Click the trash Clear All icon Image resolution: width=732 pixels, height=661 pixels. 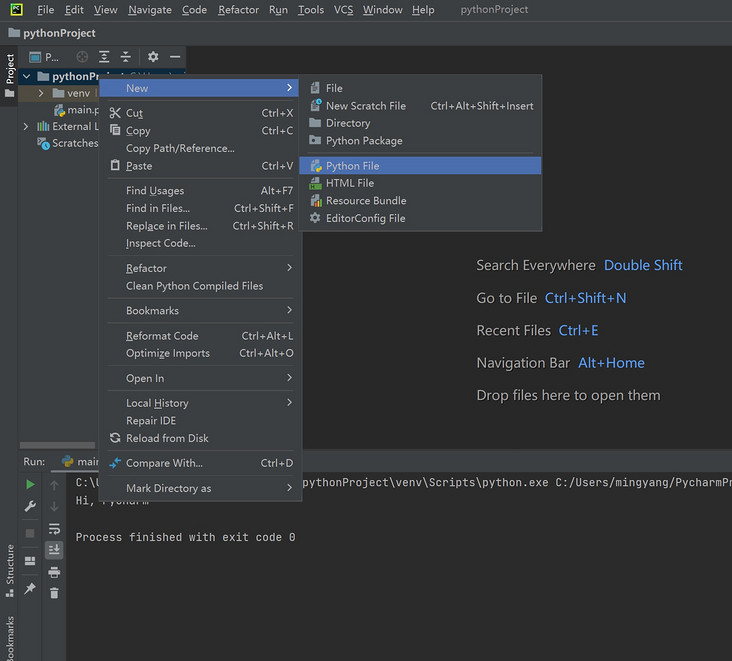click(54, 593)
